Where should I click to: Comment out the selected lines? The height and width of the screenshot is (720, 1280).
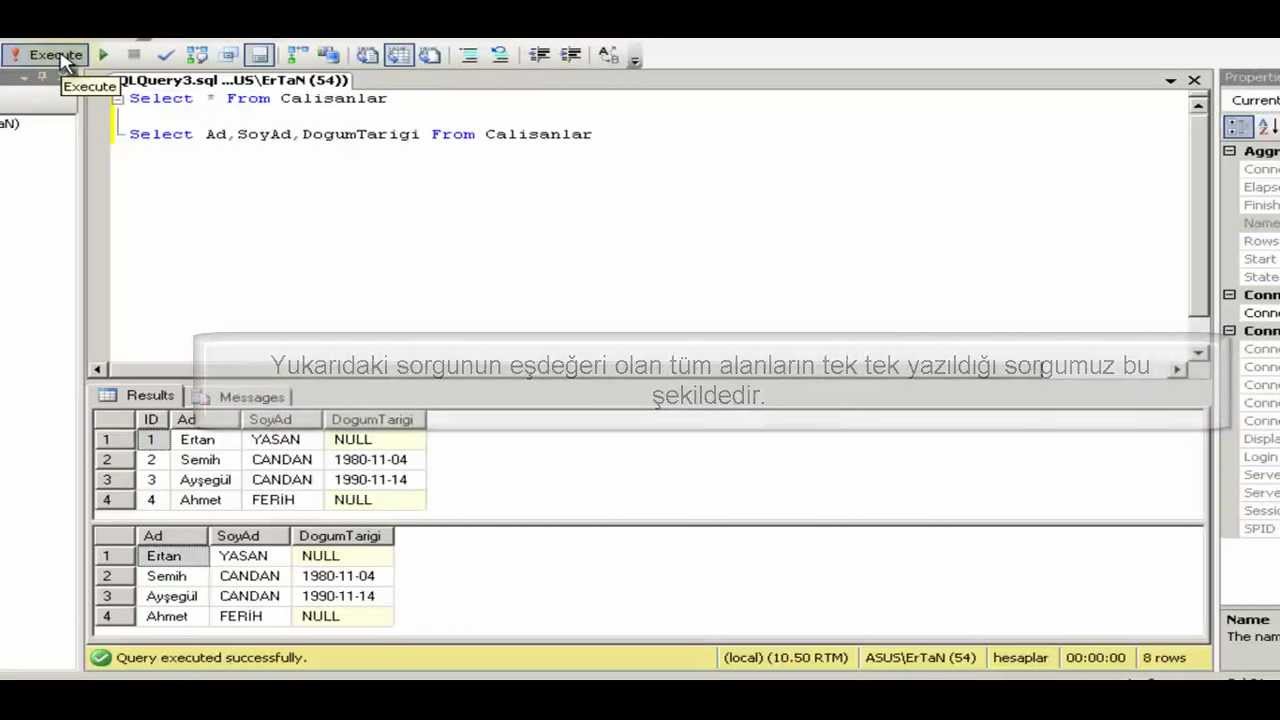pyautogui.click(x=468, y=55)
